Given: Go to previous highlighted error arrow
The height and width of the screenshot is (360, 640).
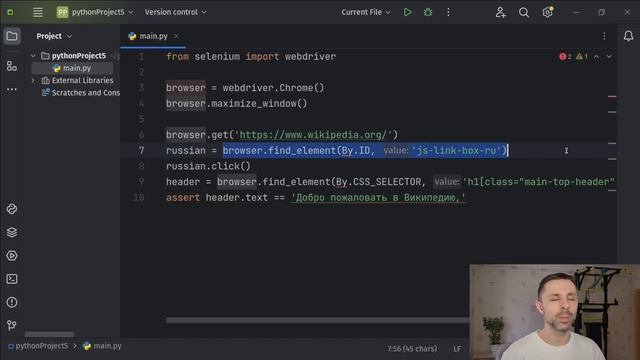Looking at the screenshot, I should 596,56.
